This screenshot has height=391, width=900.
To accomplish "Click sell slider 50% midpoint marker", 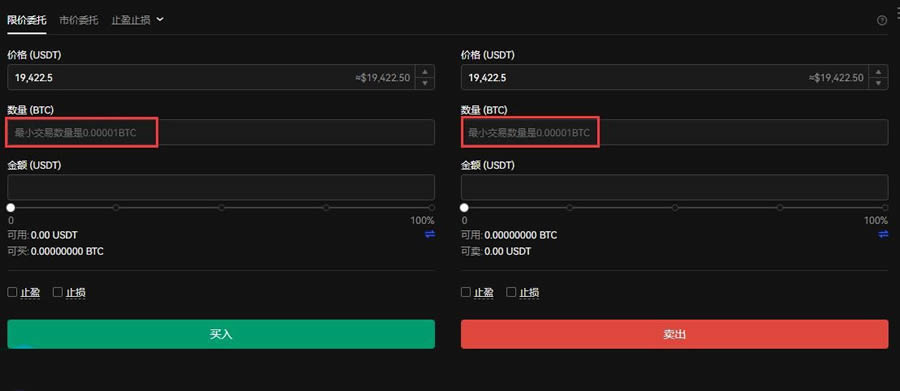I will 675,208.
